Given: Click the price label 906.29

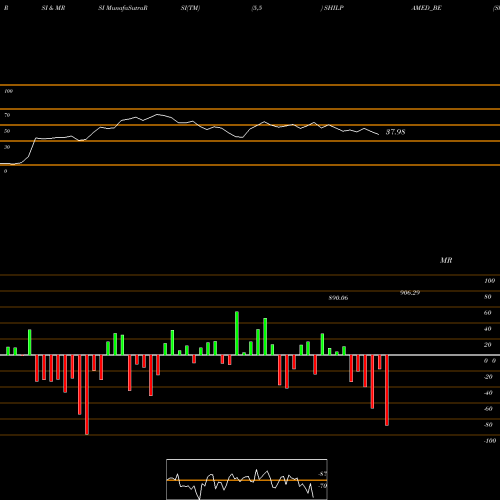Looking at the screenshot, I should pyautogui.click(x=410, y=293).
